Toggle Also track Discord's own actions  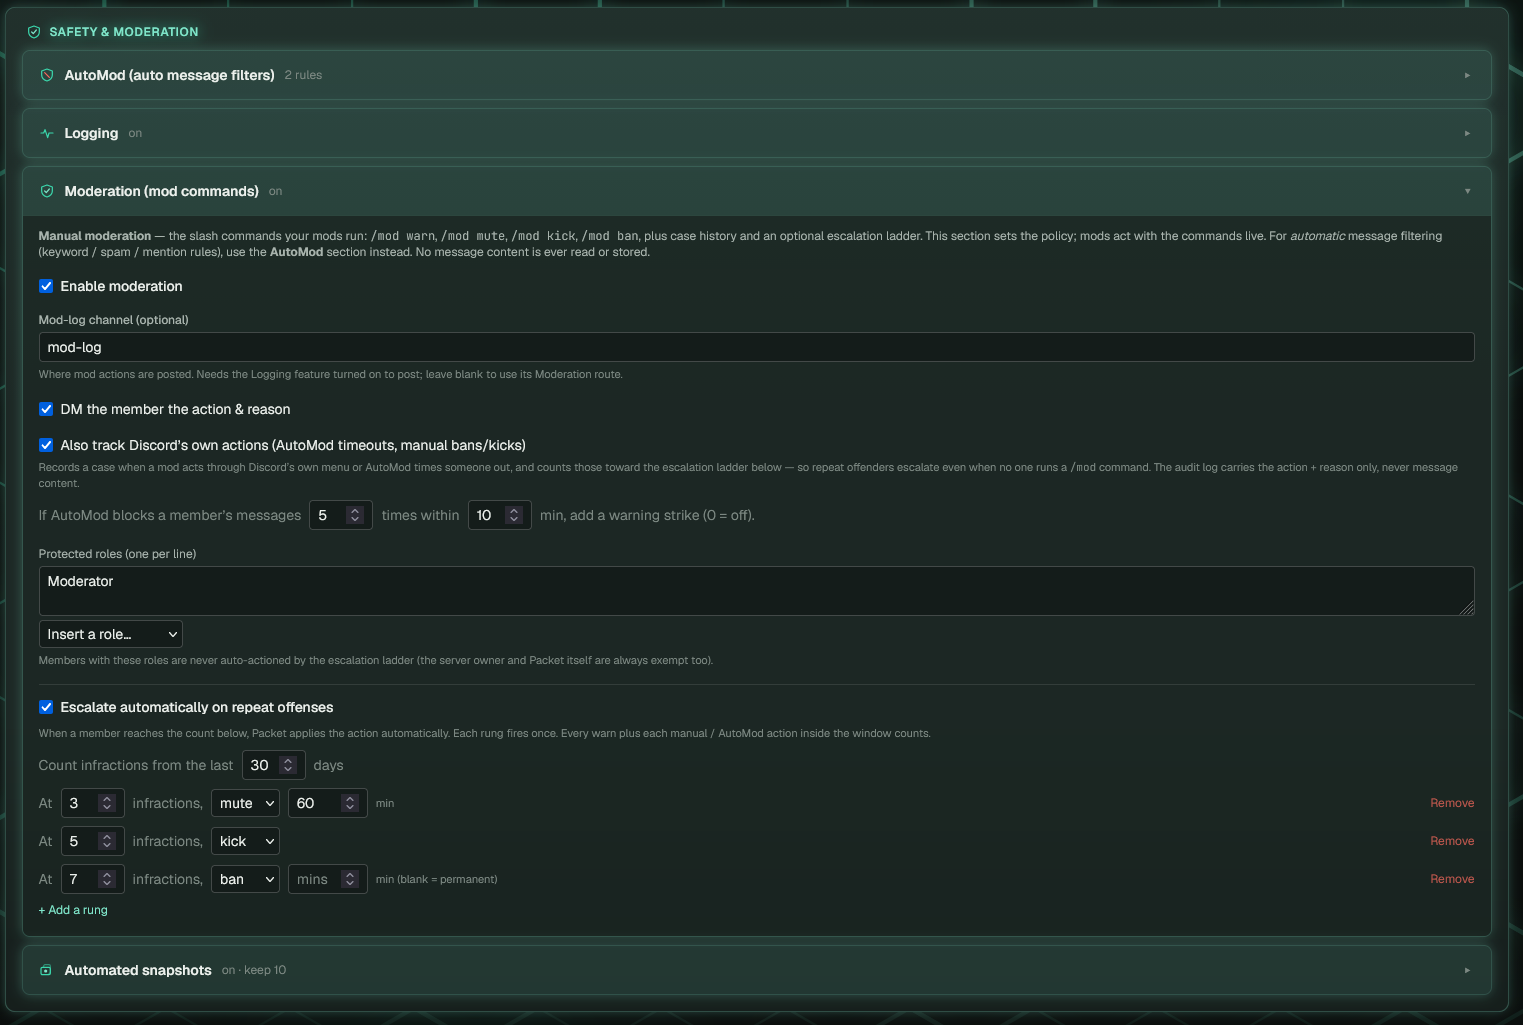pos(46,445)
